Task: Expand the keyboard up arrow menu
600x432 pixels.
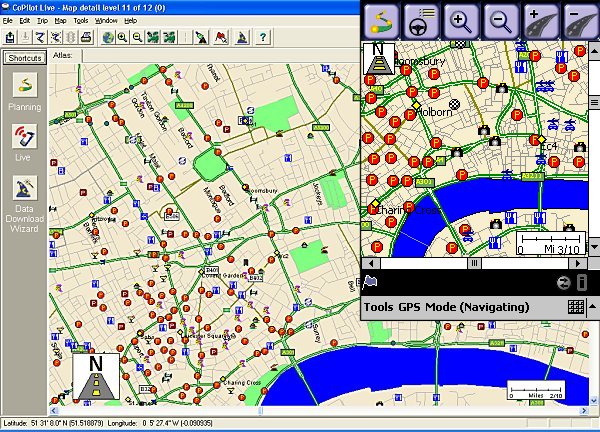Action: coord(593,306)
